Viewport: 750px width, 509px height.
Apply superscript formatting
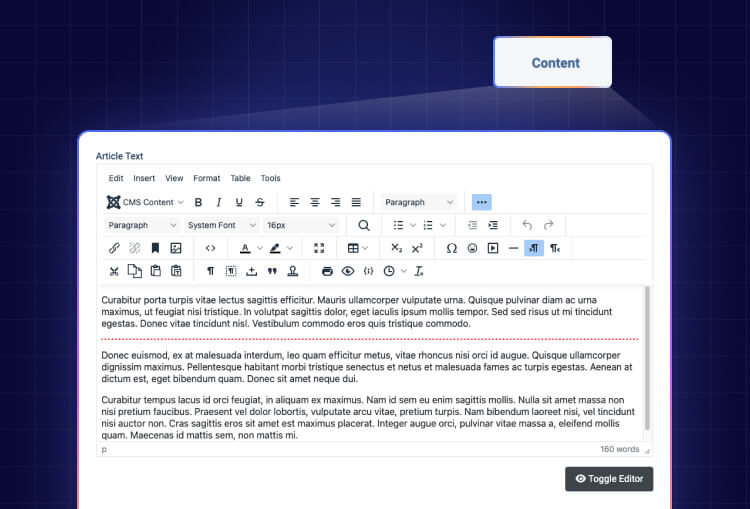pyautogui.click(x=417, y=248)
